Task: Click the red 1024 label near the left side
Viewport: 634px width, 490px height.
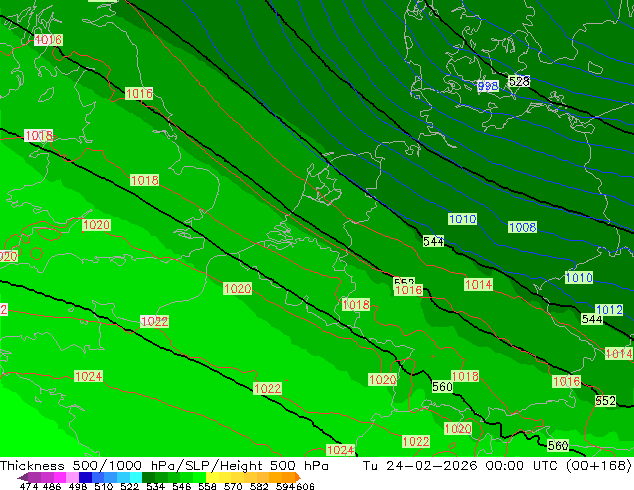Action: (x=88, y=376)
